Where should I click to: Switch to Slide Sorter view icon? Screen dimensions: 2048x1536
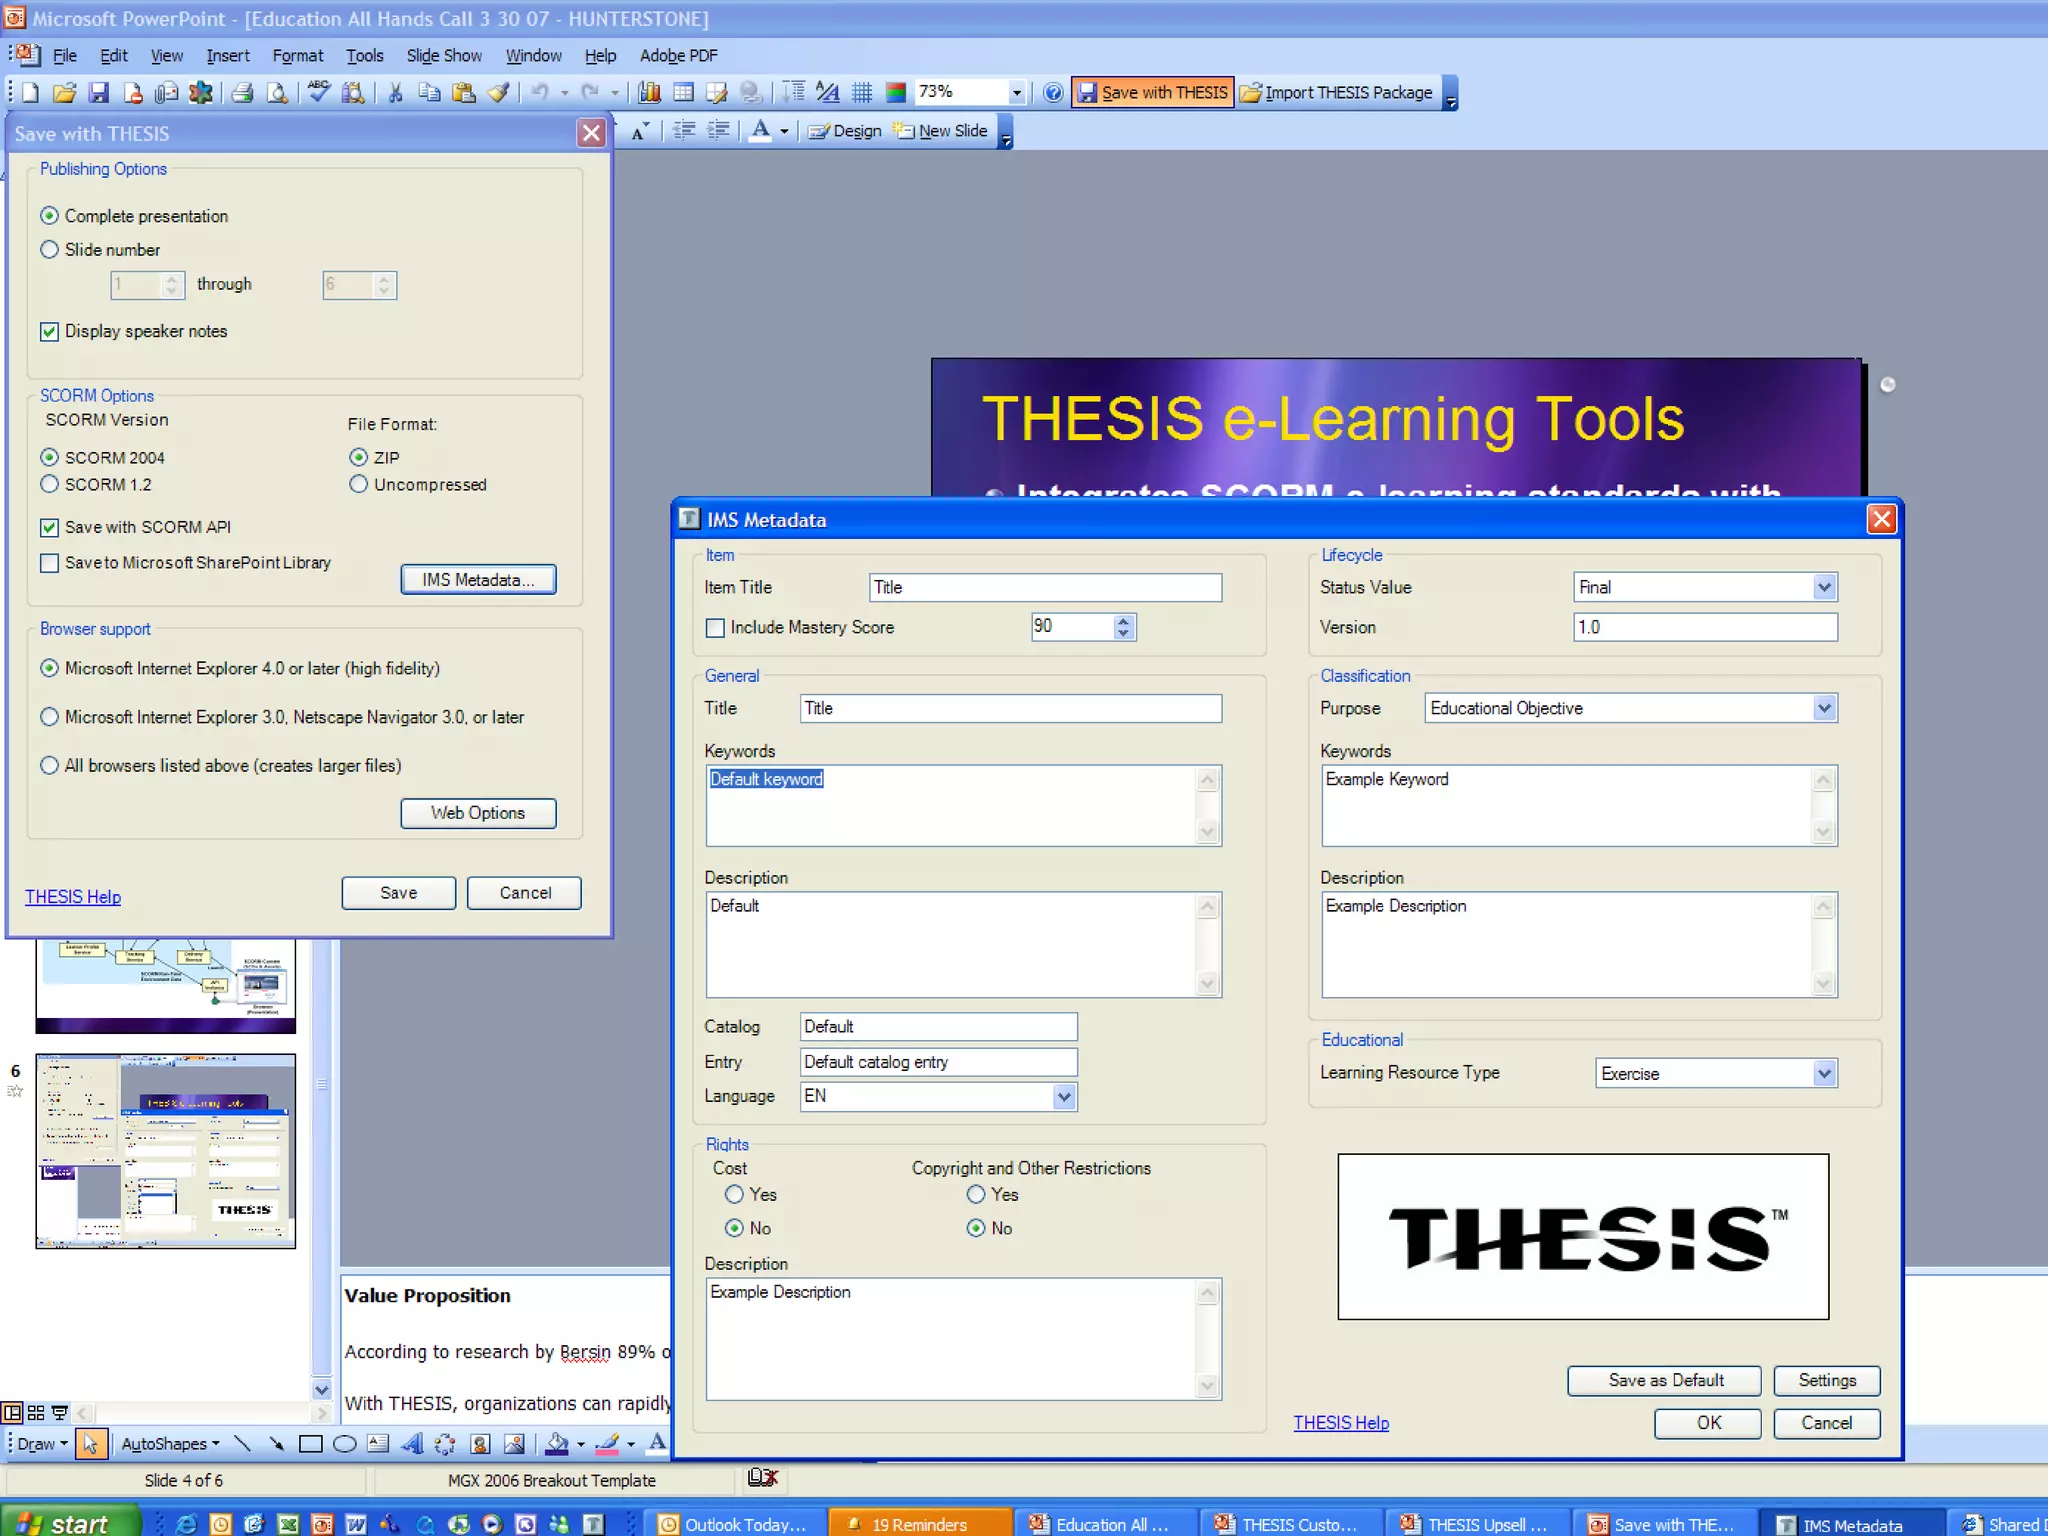(x=36, y=1413)
